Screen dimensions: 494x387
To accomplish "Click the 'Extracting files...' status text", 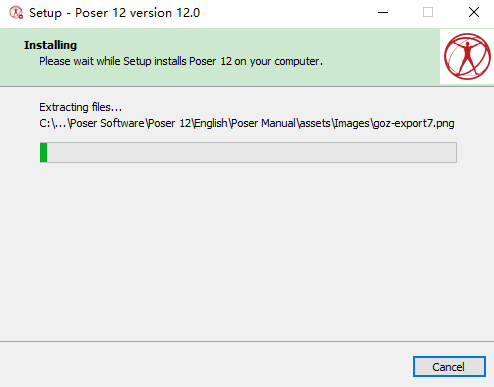I will [x=80, y=107].
